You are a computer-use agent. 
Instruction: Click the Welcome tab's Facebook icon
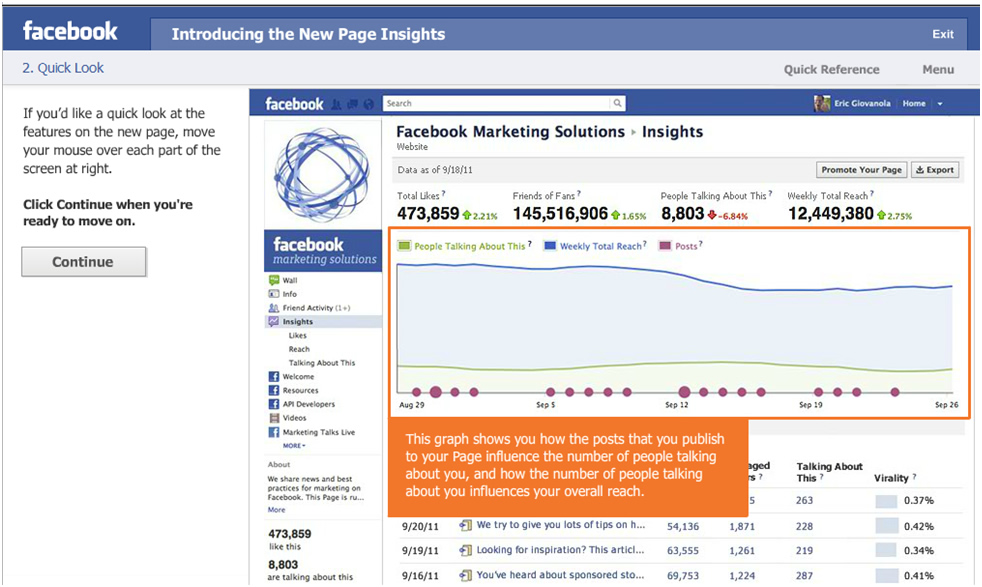click(274, 377)
